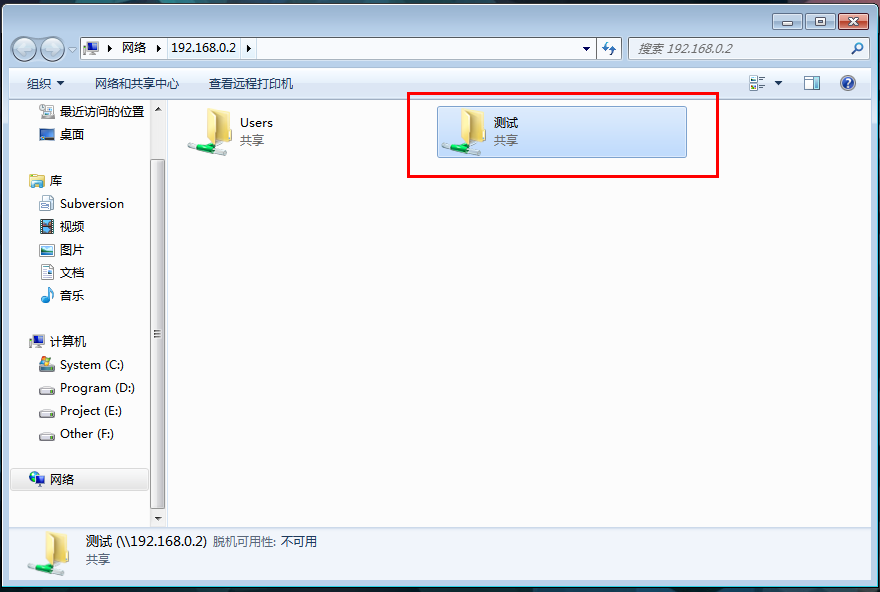Expand the recent pages arrow beside navigation buttons
This screenshot has width=880, height=592.
tap(72, 50)
